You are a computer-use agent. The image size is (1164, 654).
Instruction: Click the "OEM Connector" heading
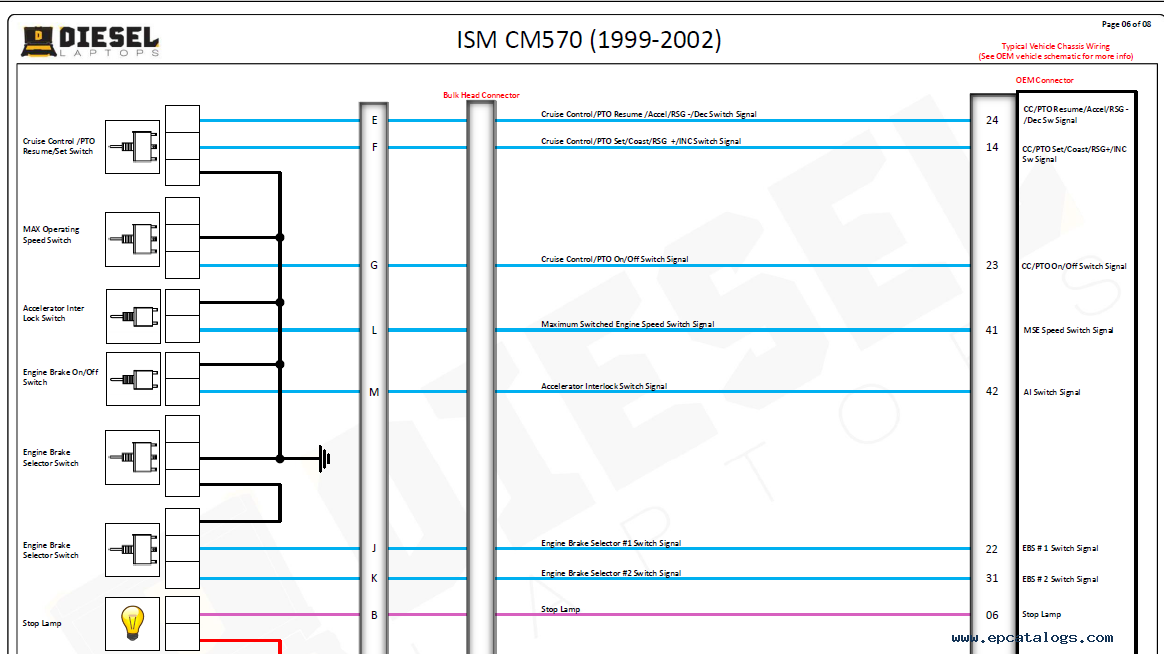tap(1044, 80)
